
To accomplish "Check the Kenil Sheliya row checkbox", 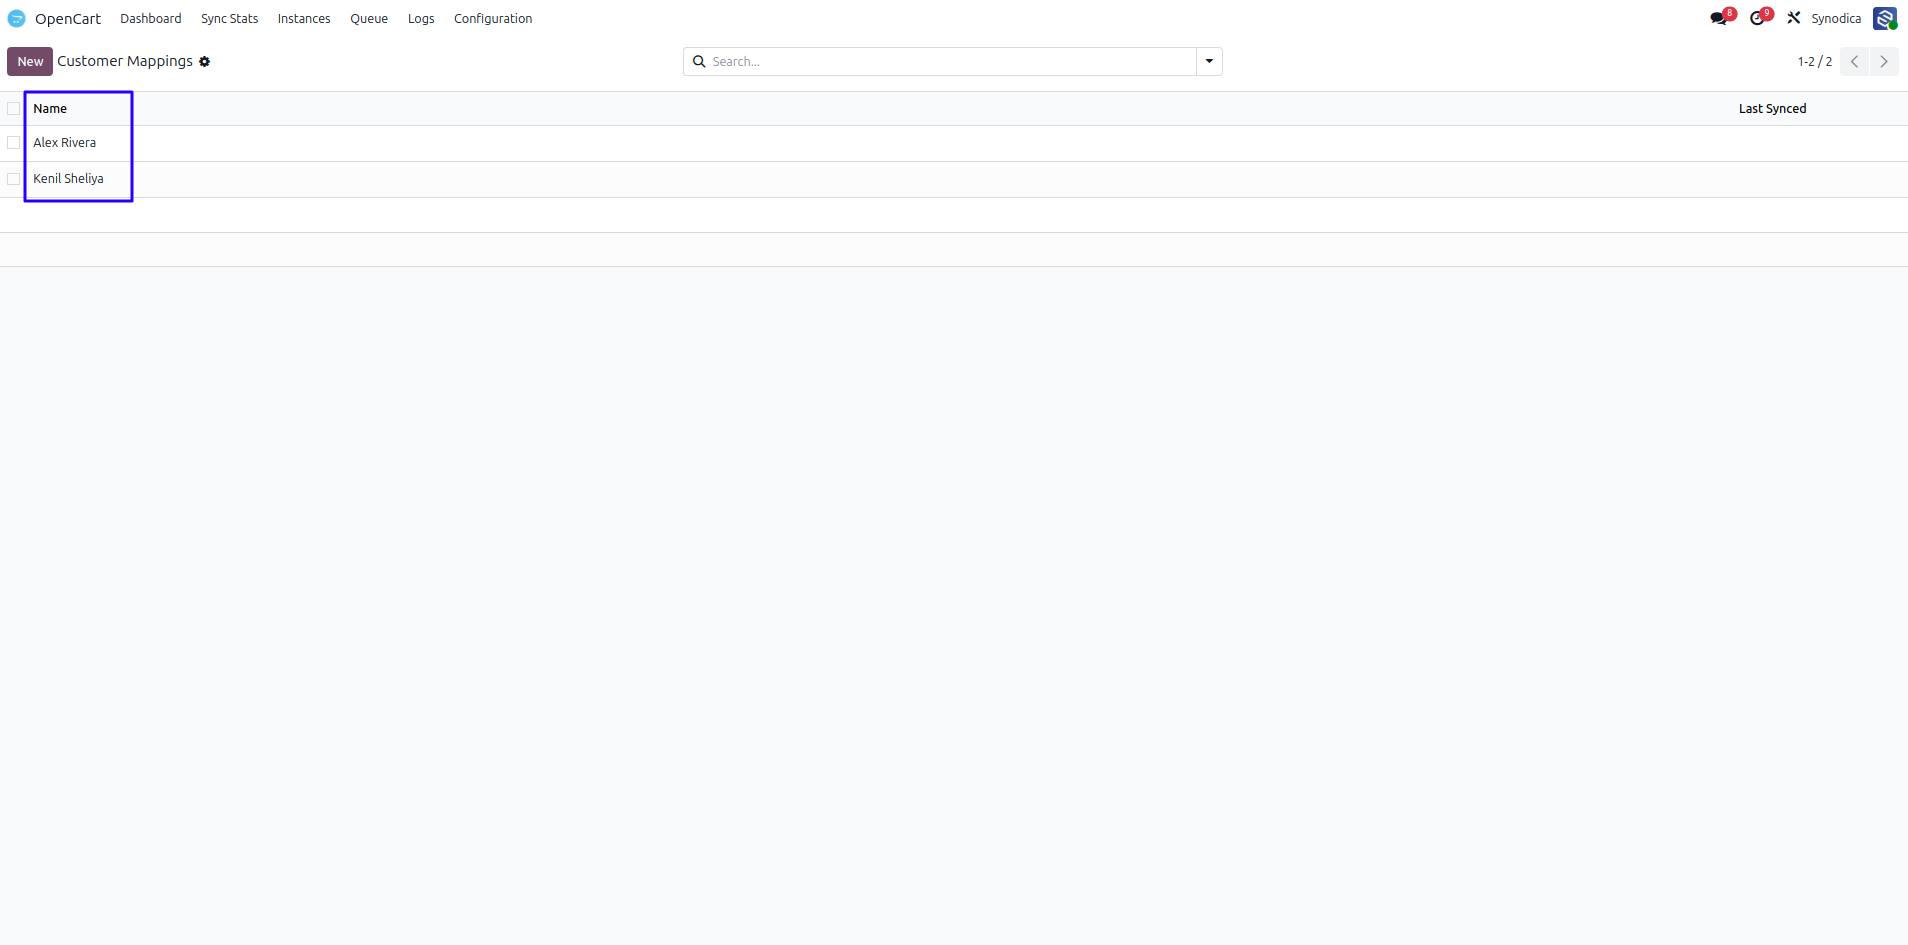I will point(14,179).
